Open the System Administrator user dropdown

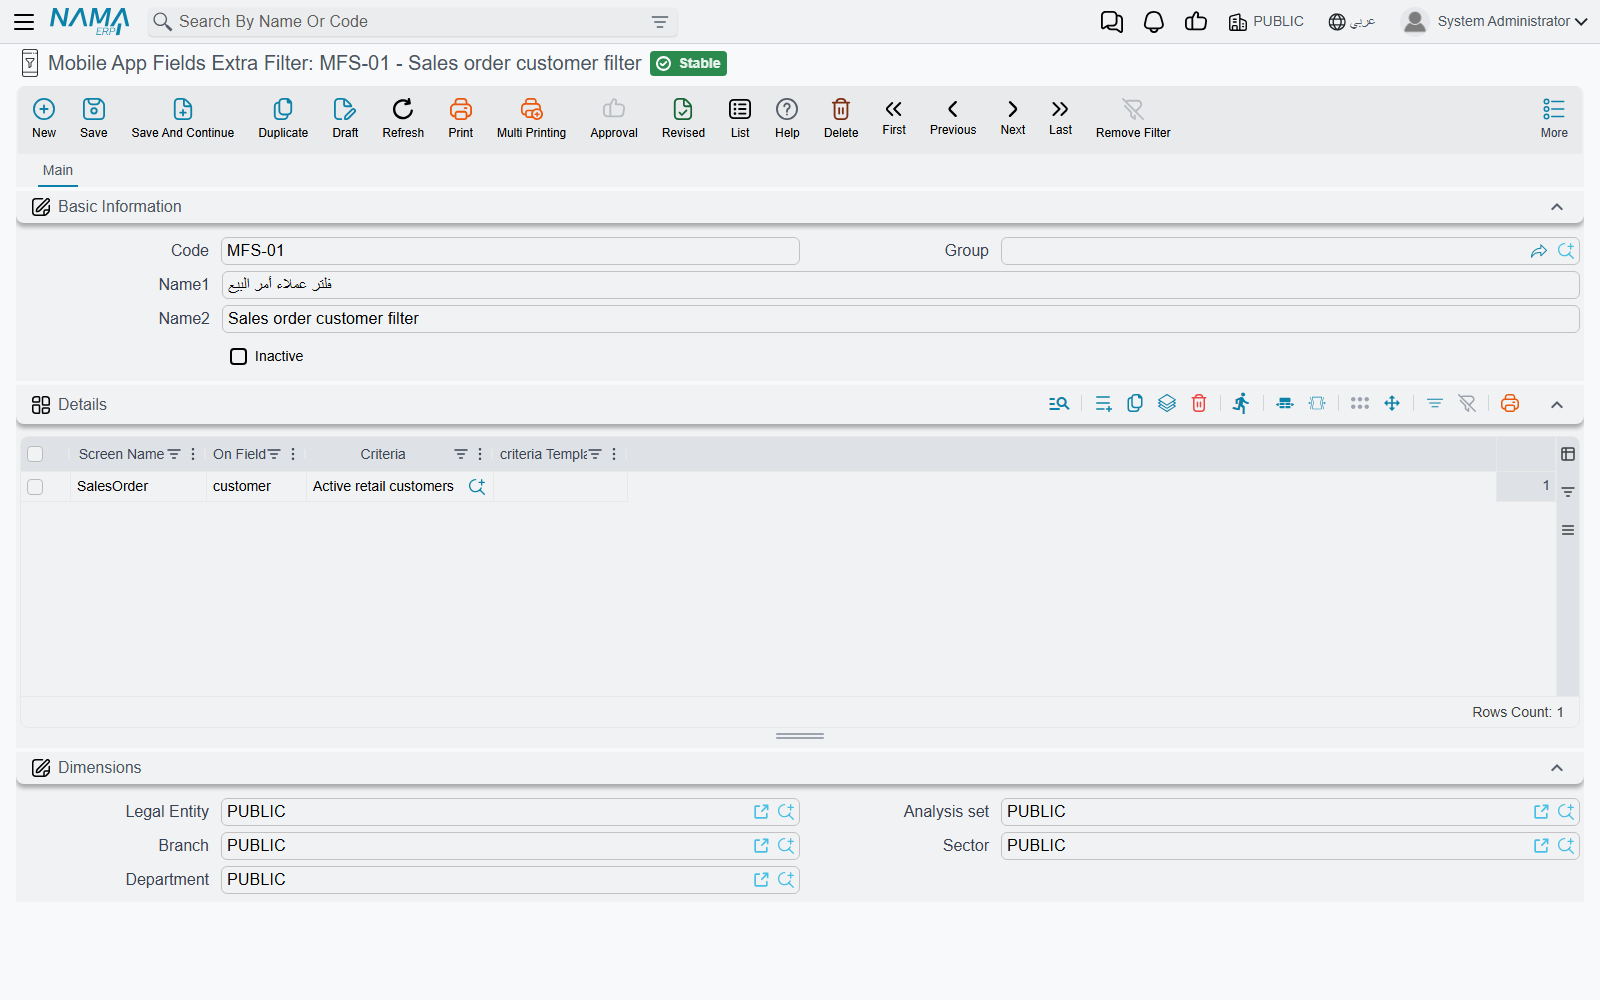coord(1495,21)
